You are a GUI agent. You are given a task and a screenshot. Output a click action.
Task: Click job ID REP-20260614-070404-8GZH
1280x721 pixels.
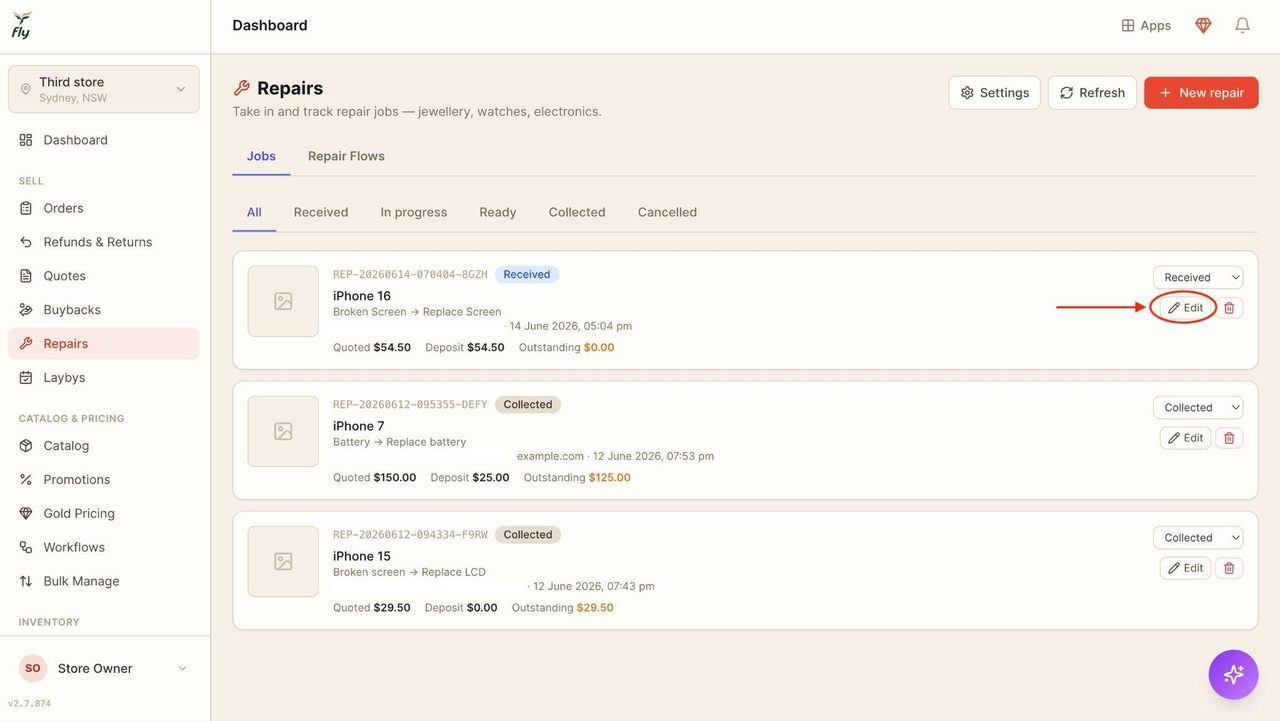410,275
